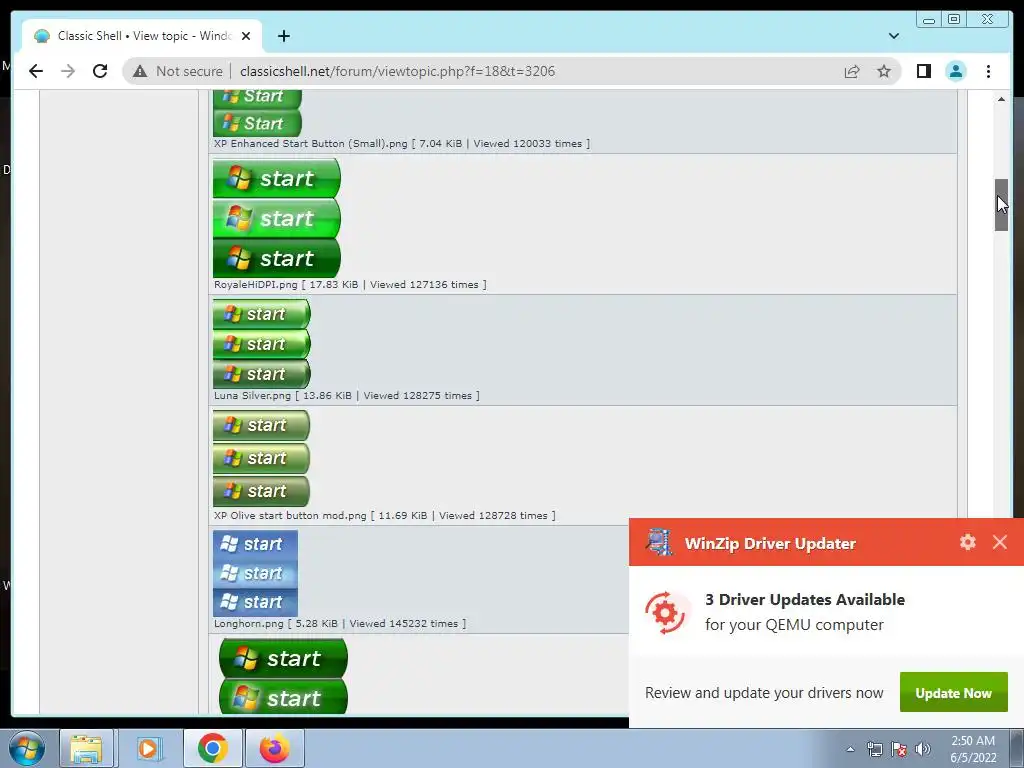Launch Windows Media Player from taskbar

[x=149, y=748]
